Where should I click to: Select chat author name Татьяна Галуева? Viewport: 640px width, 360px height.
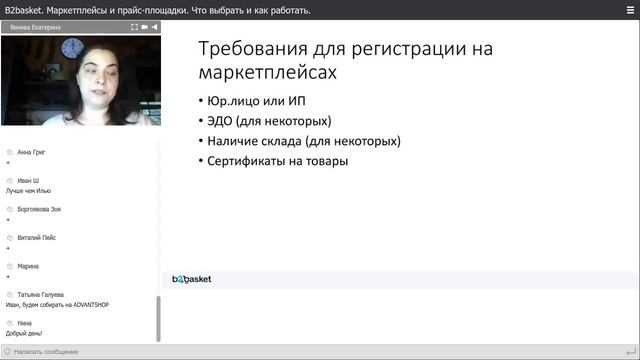coord(40,295)
